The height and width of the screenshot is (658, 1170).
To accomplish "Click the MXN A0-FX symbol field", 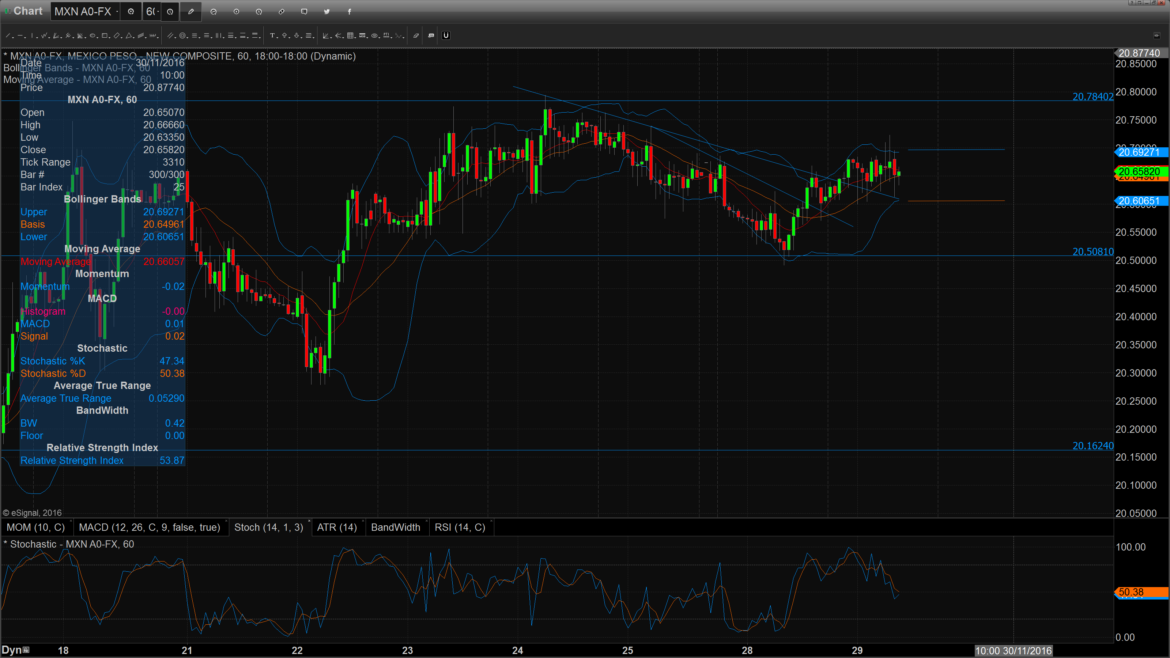I will (86, 11).
